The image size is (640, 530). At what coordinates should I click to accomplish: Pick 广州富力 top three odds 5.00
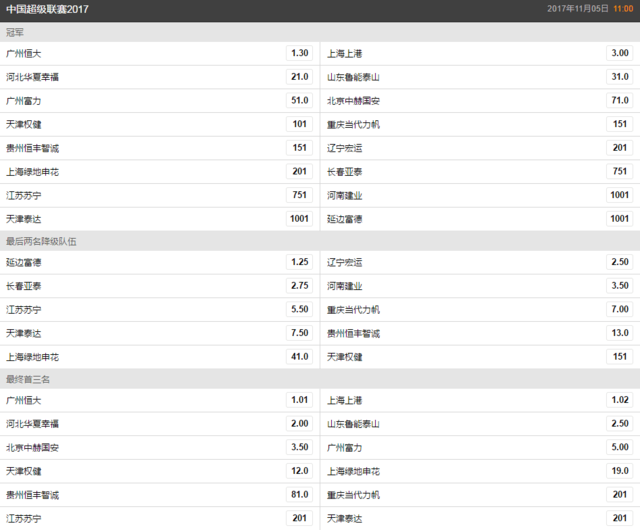point(620,448)
